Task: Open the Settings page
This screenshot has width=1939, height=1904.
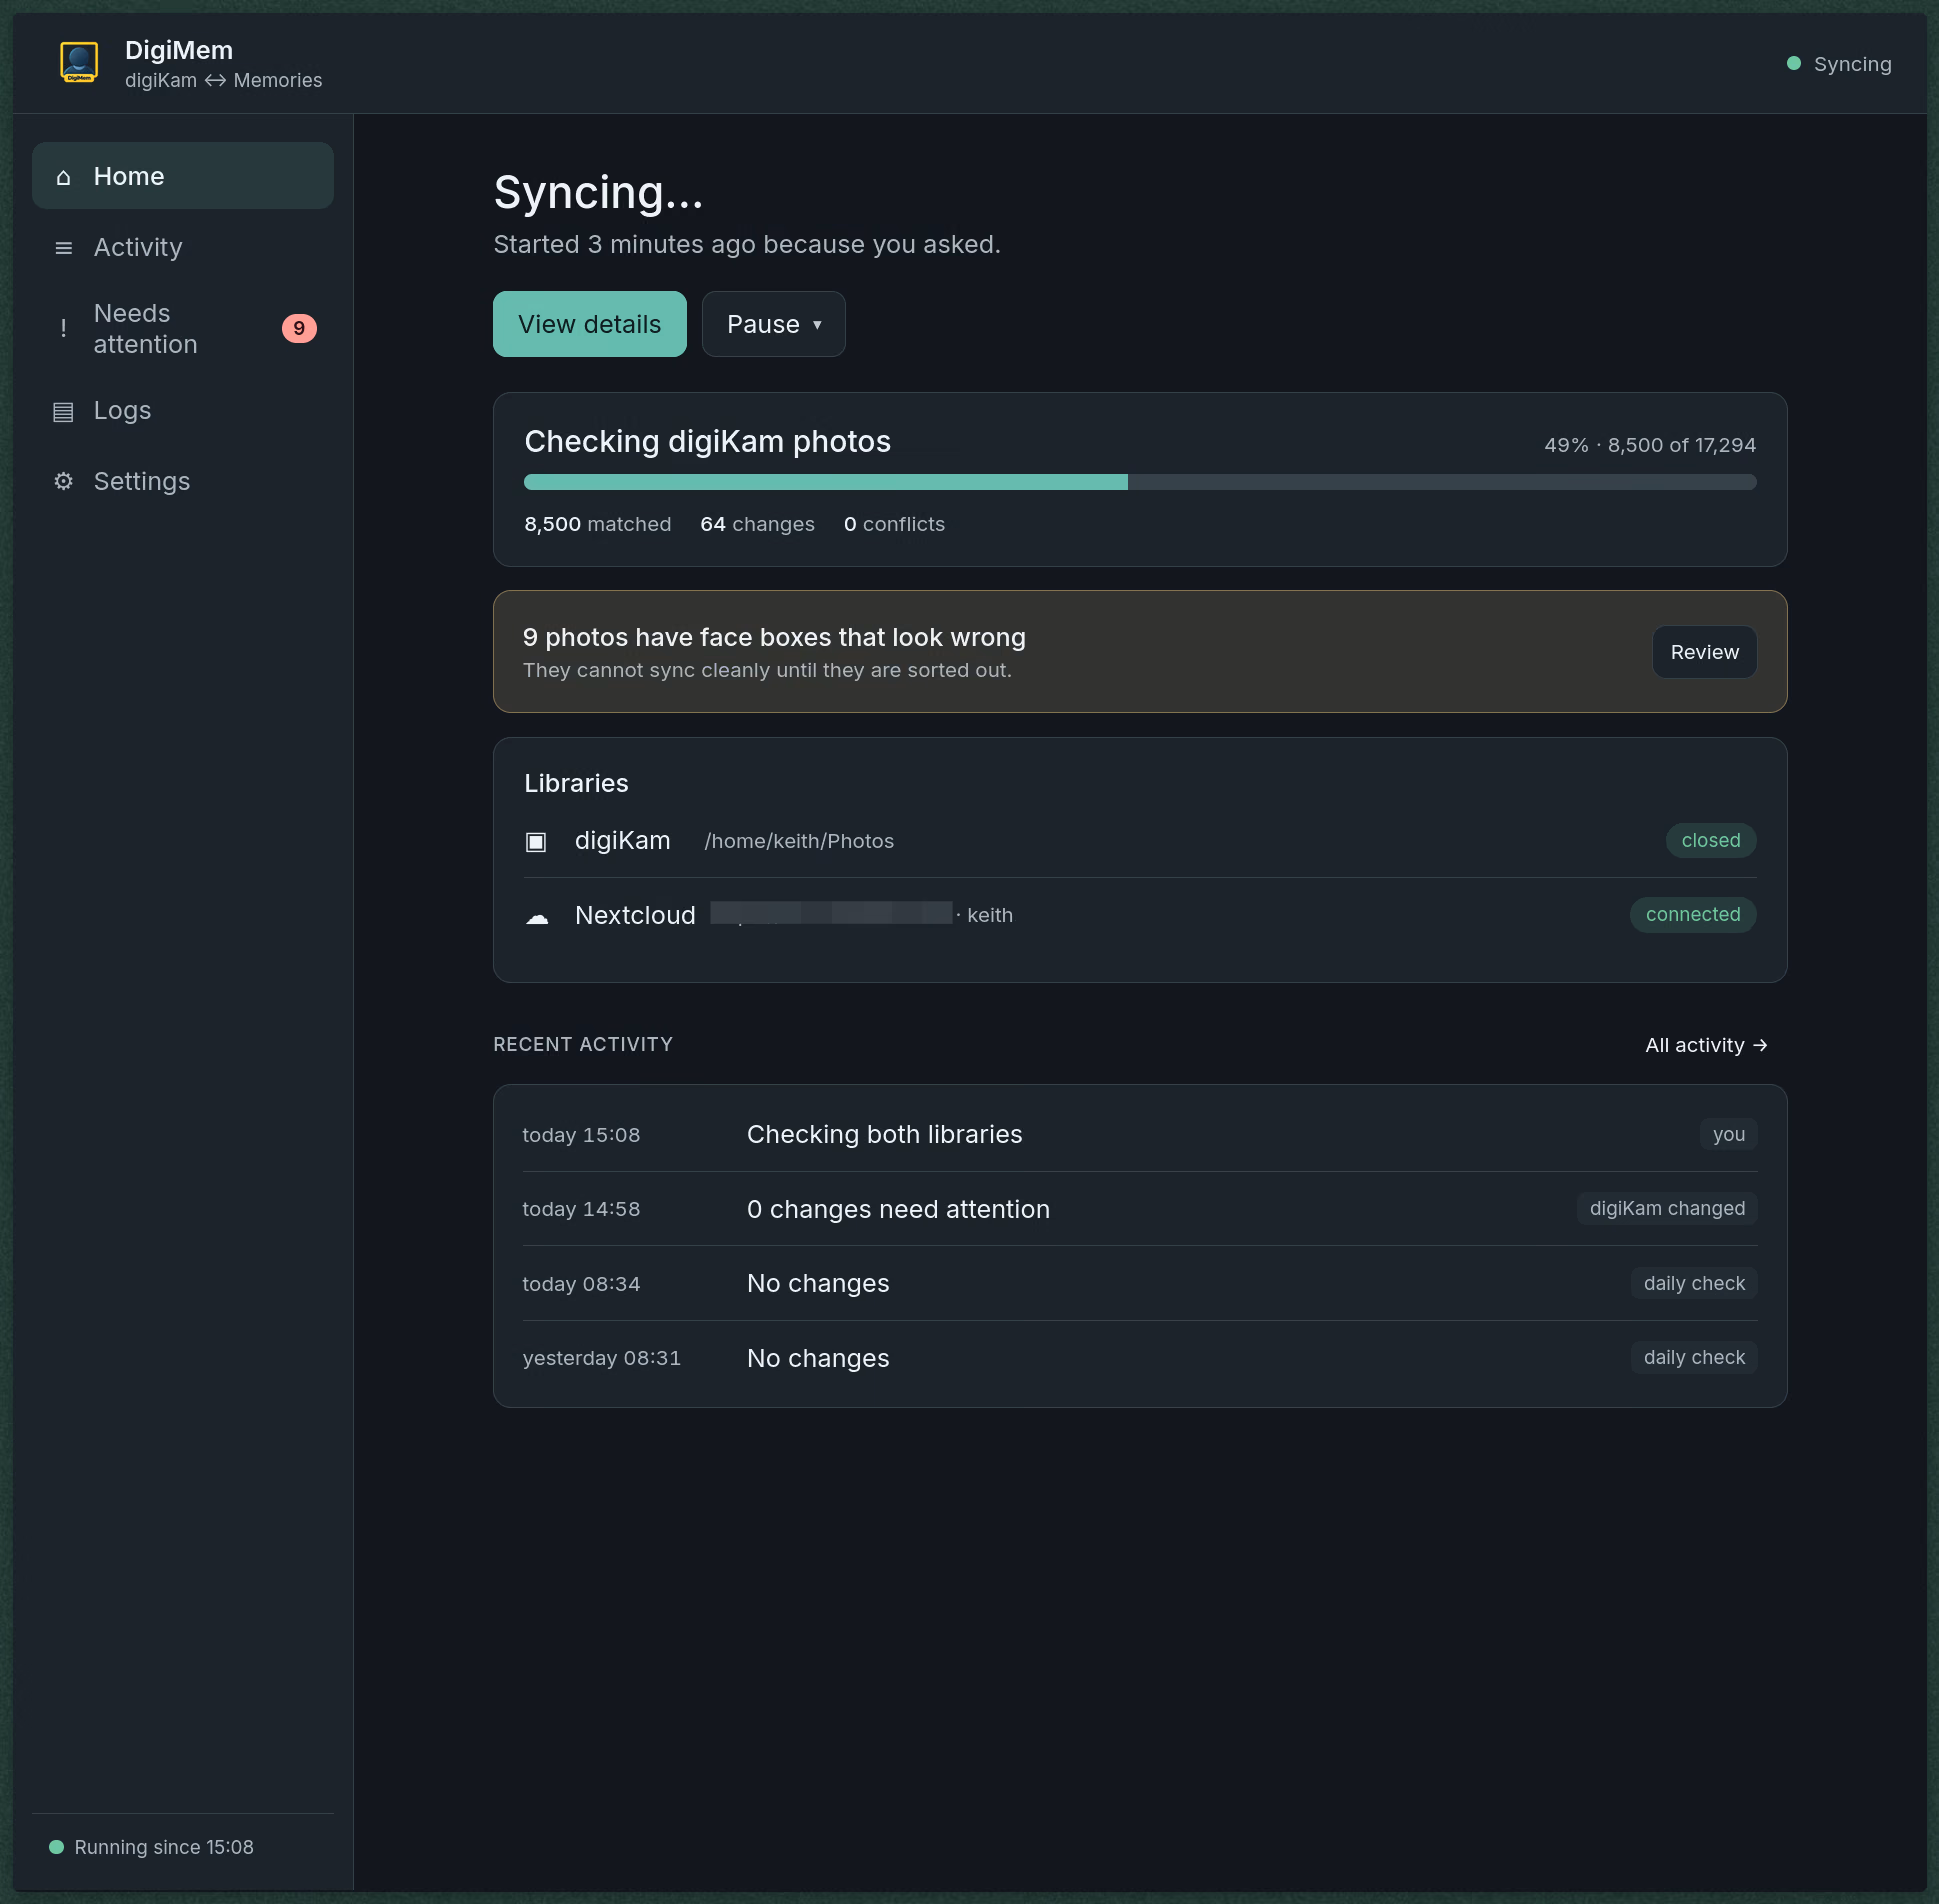Action: pos(183,481)
